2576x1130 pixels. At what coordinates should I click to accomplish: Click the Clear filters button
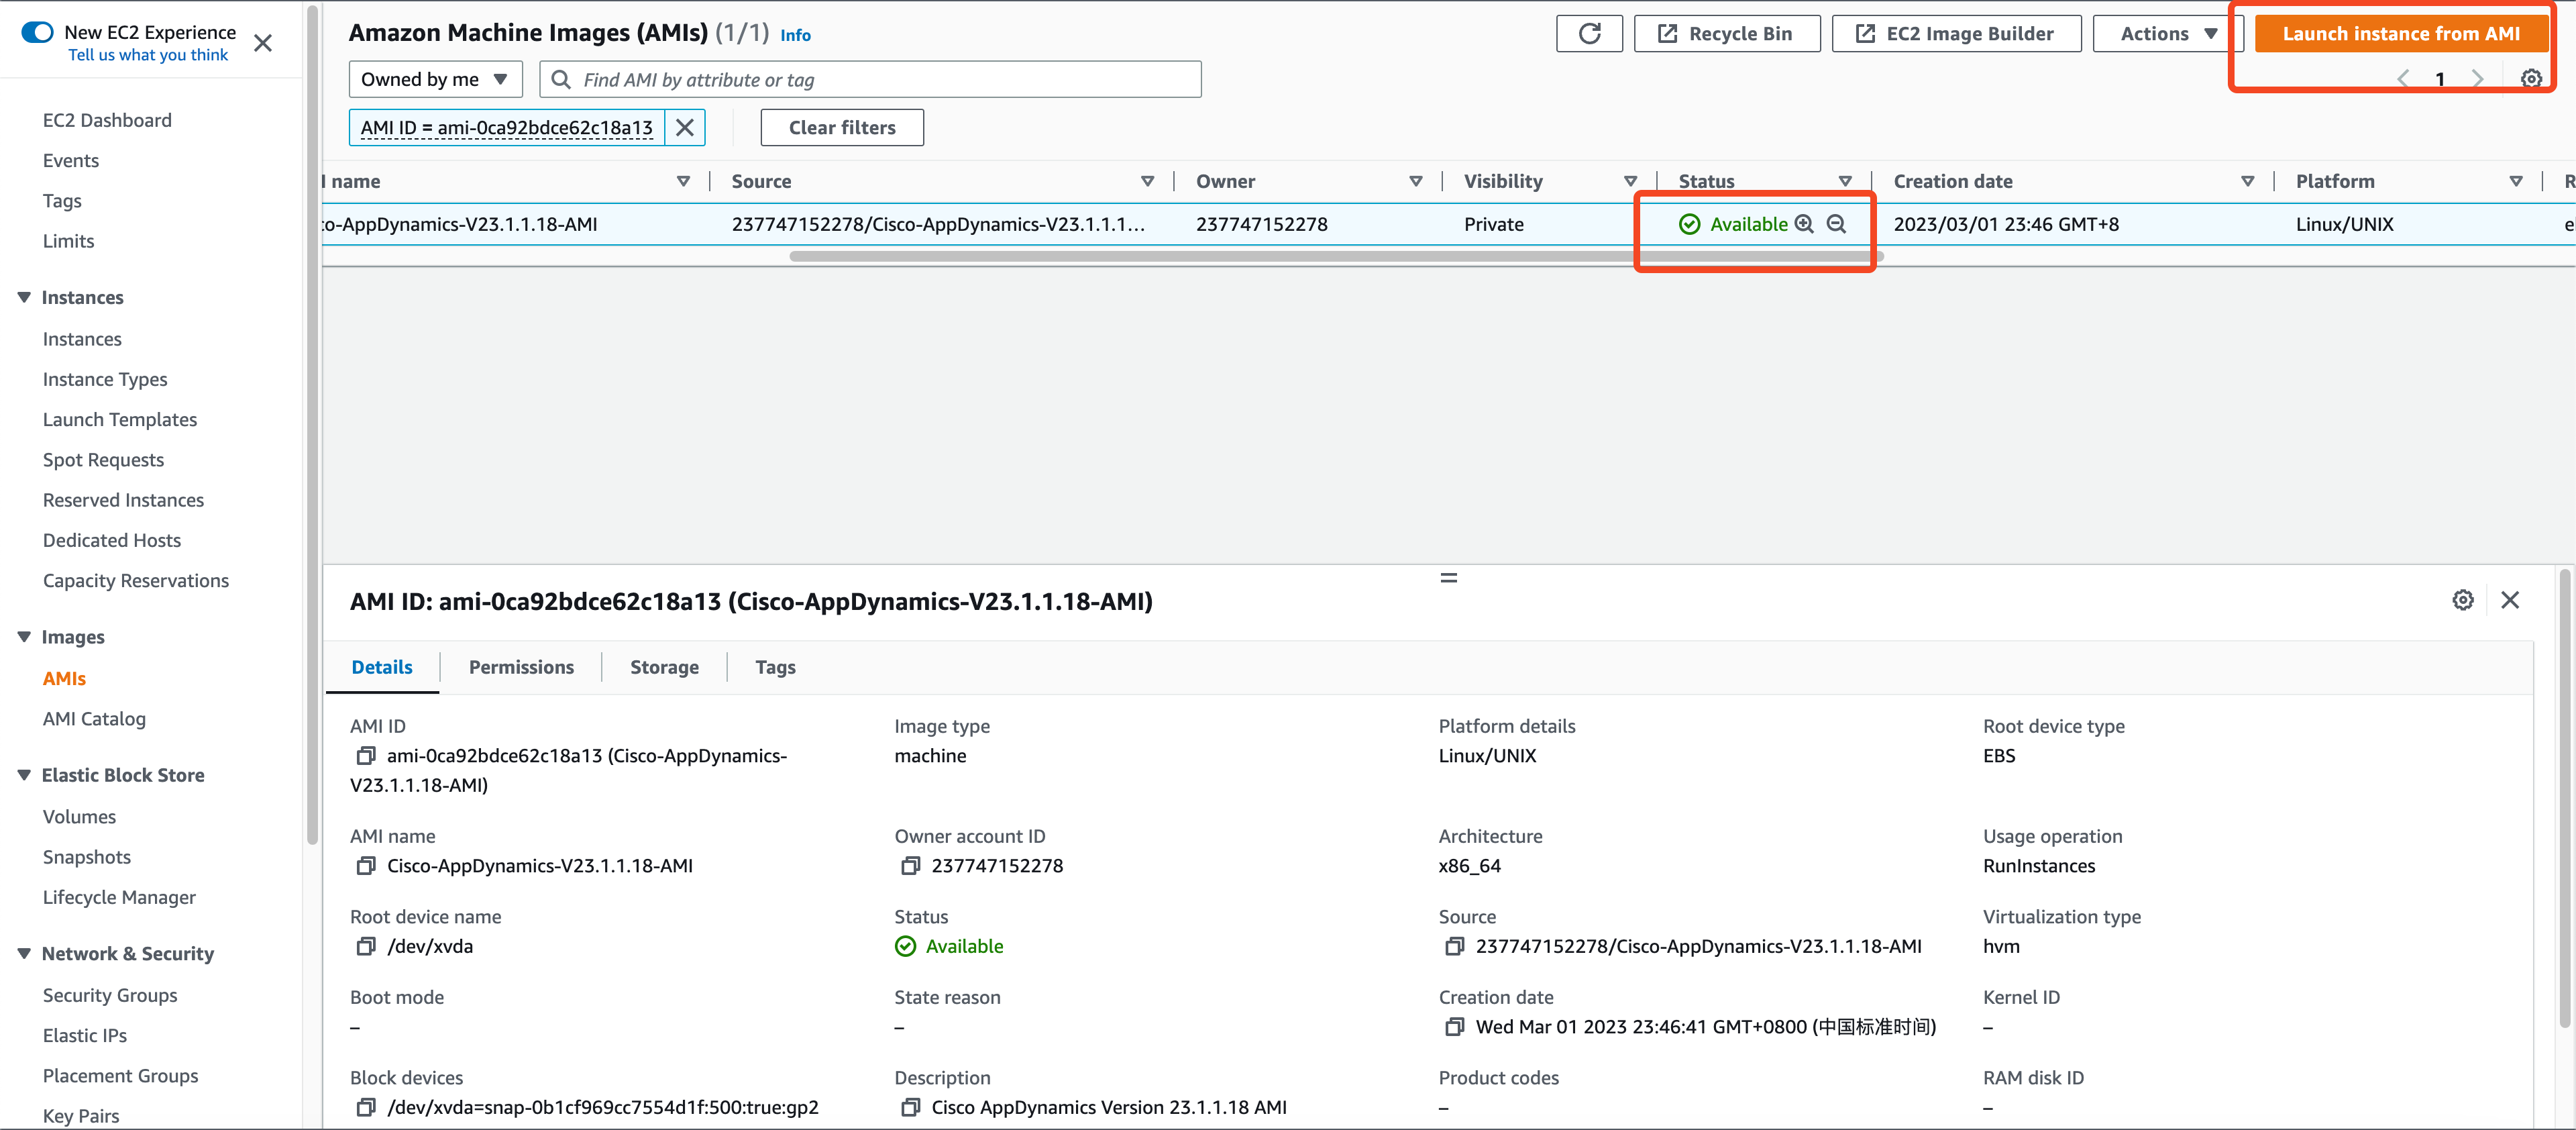pos(842,128)
